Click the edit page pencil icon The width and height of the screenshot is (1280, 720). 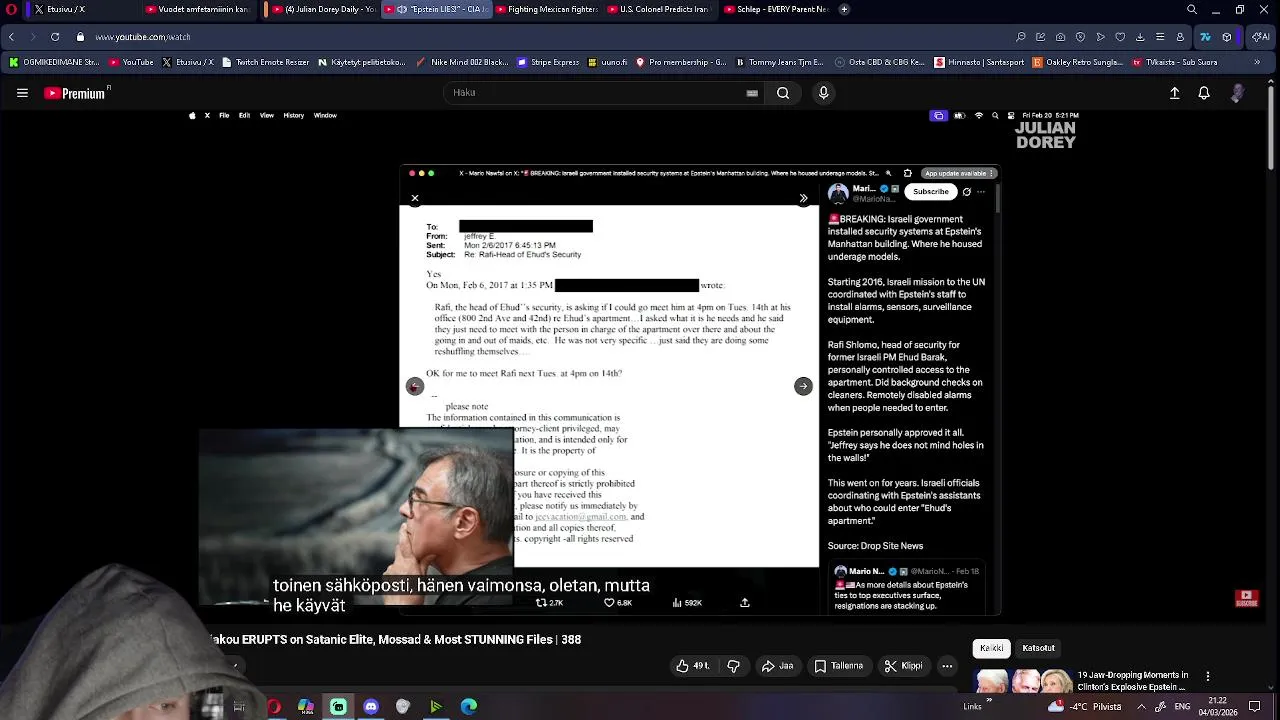pyautogui.click(x=1041, y=37)
